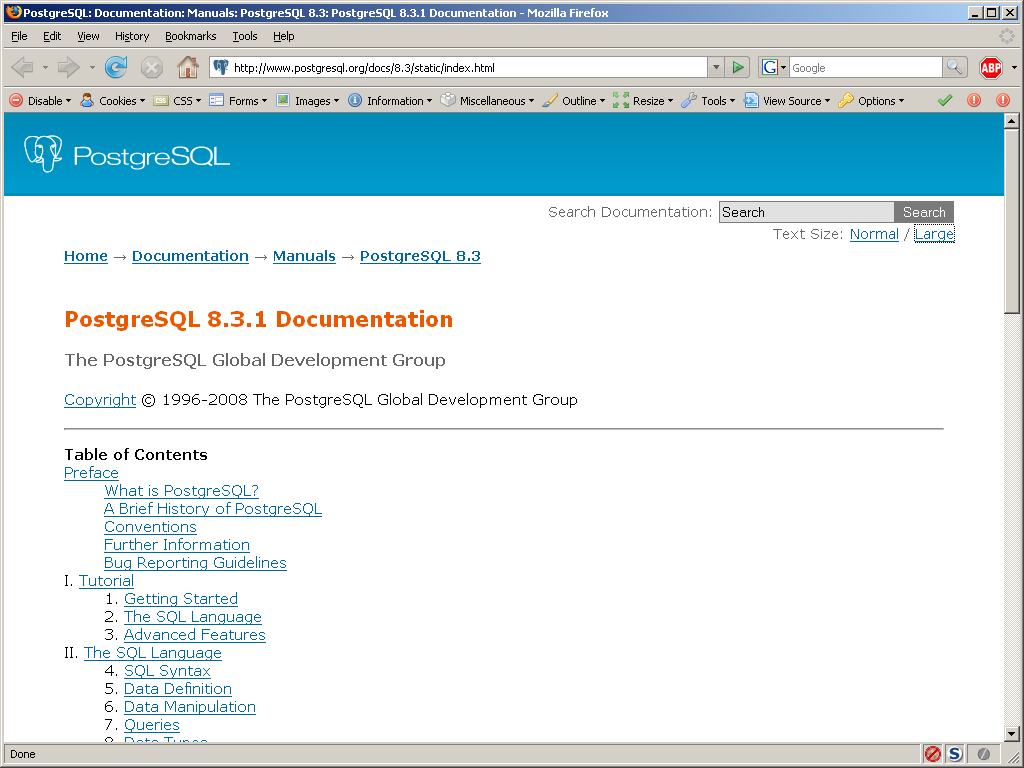Go to the Home page icon
The width and height of the screenshot is (1024, 768).
[188, 67]
